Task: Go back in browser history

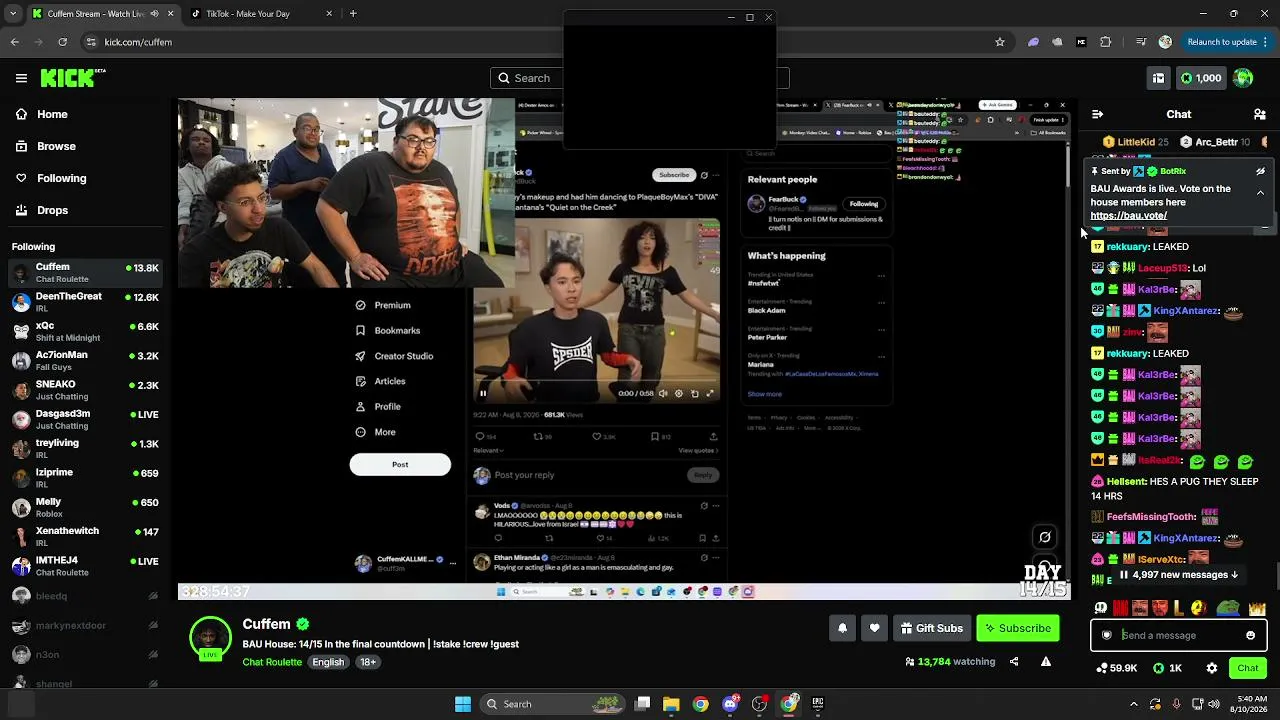Action: click(x=14, y=42)
